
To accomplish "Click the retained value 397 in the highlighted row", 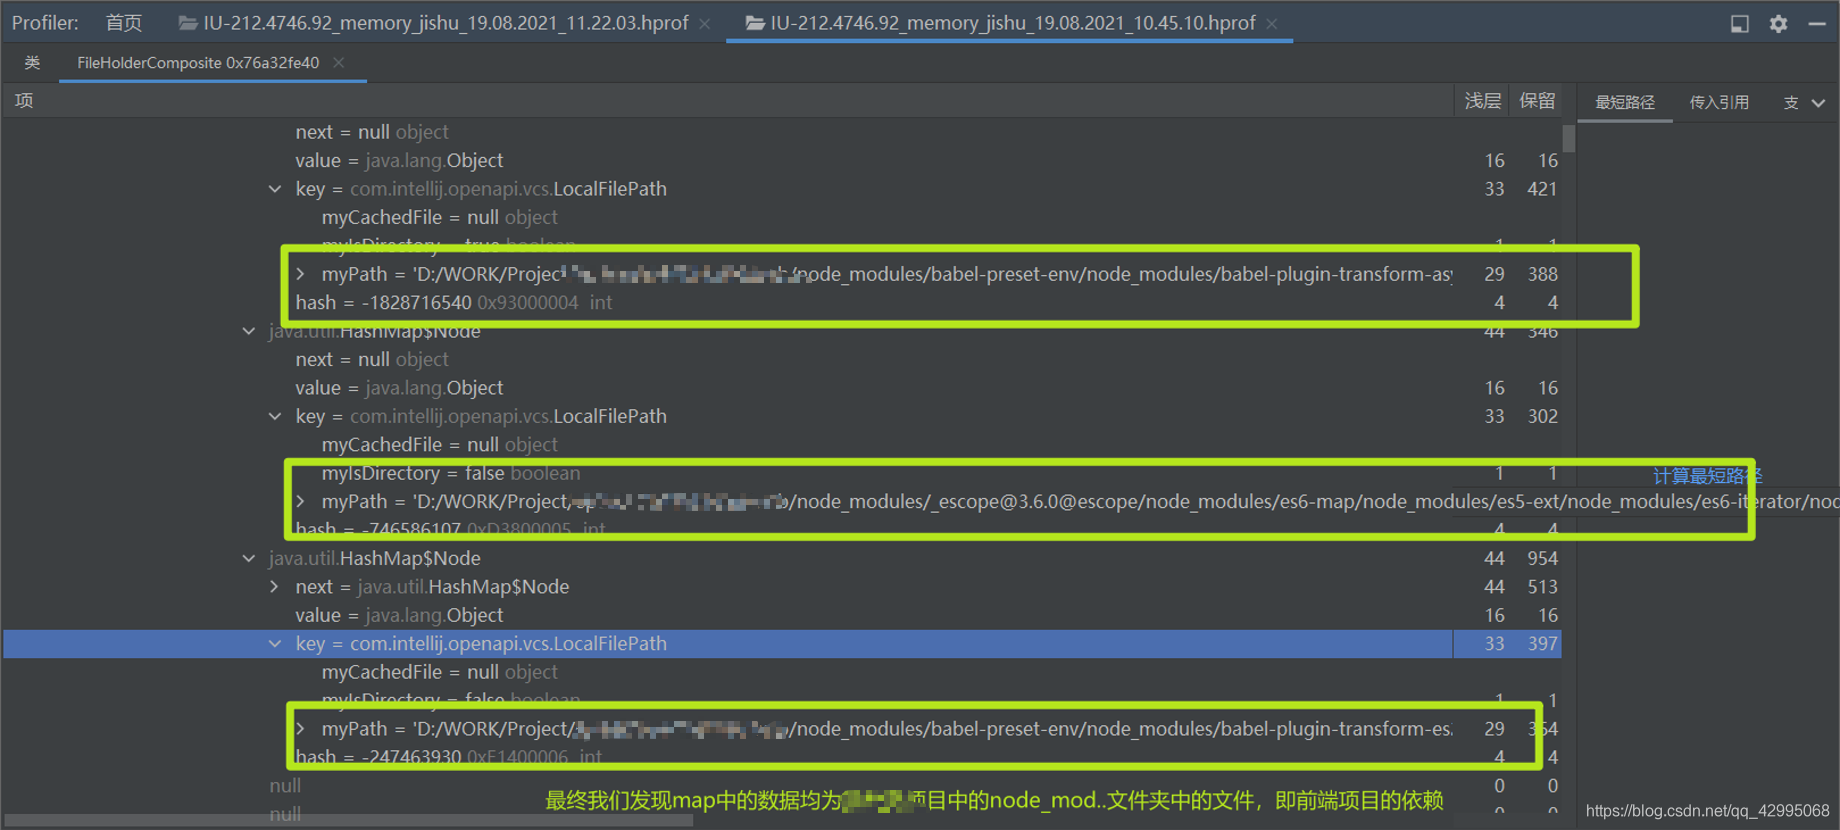I will [1542, 644].
